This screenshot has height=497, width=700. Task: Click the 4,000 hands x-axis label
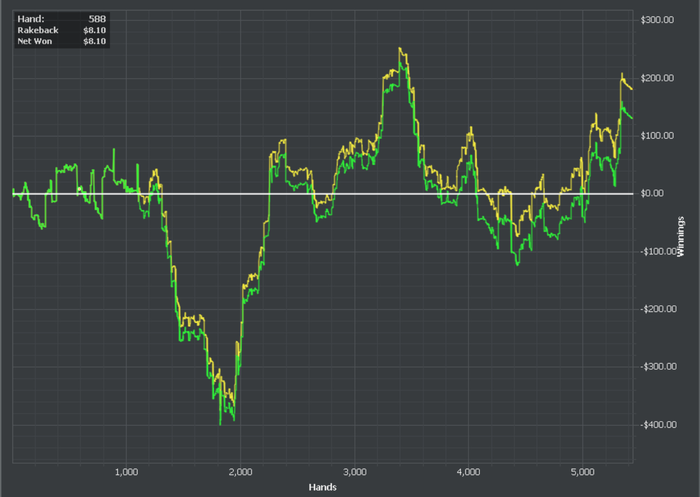[469, 472]
